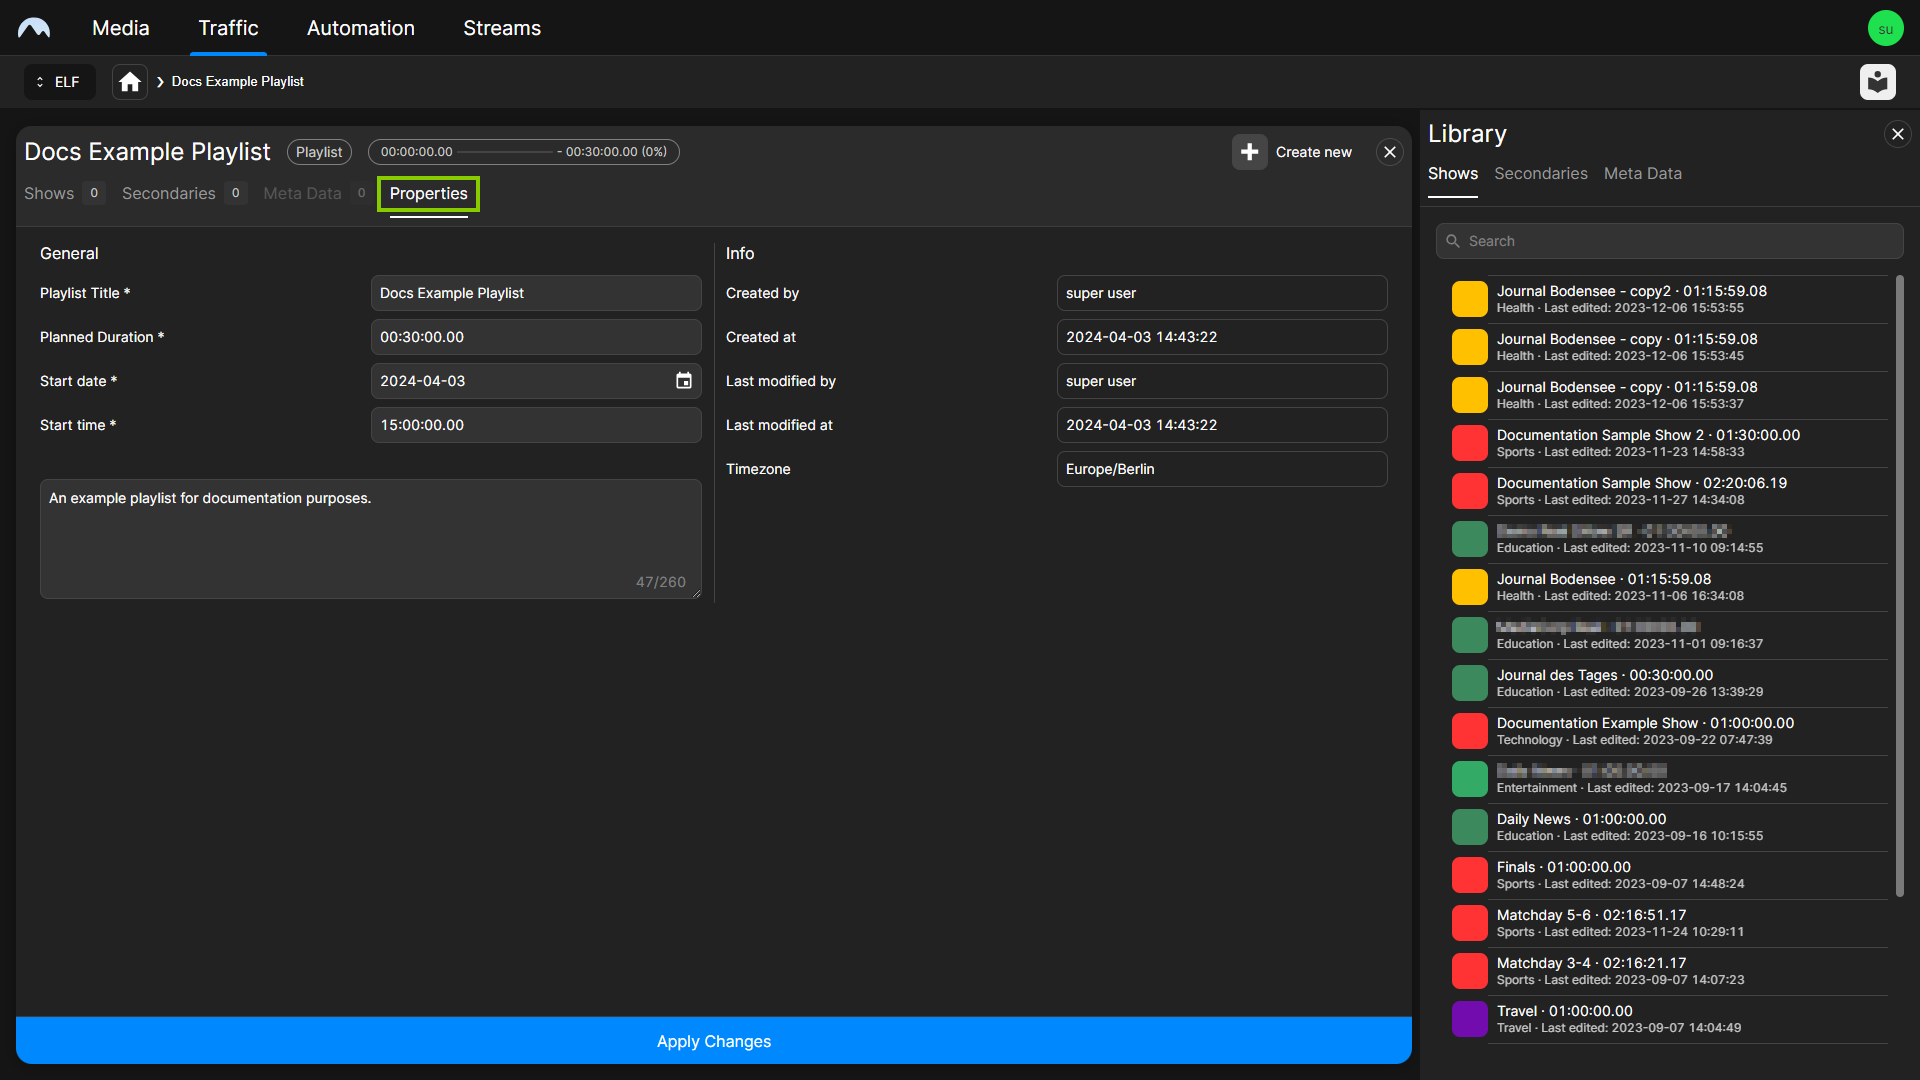Click the home breadcrumb icon
The height and width of the screenshot is (1080, 1920).
(x=130, y=82)
